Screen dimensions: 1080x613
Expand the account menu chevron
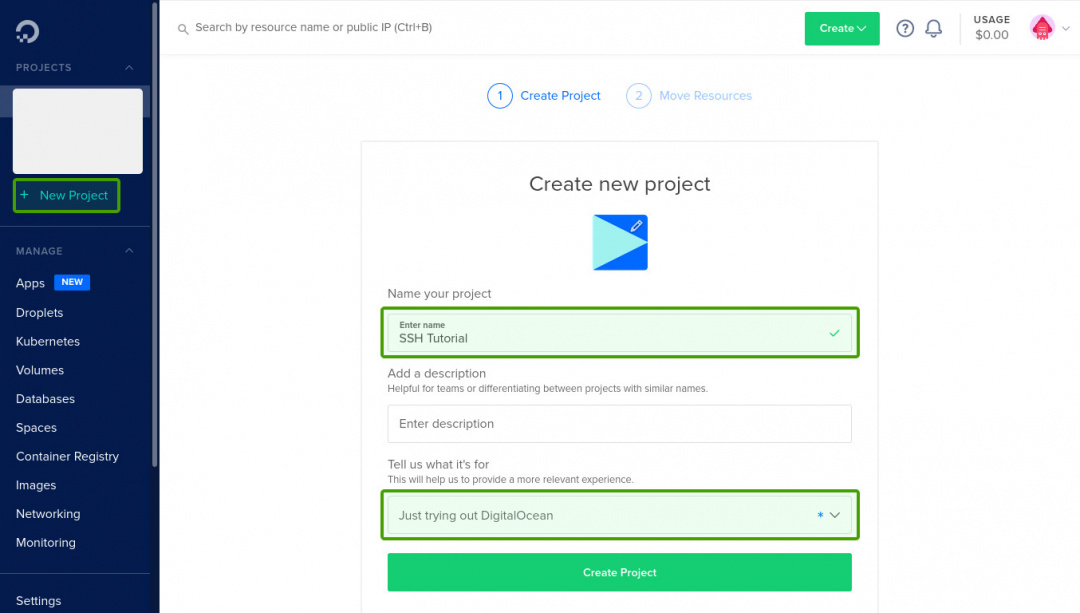[1066, 29]
